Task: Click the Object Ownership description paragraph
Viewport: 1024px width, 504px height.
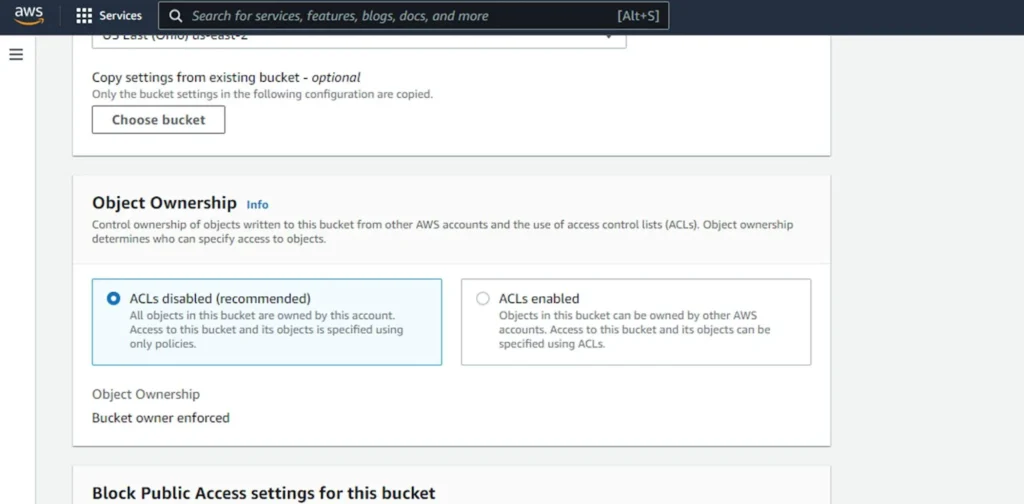Action: [x=442, y=232]
